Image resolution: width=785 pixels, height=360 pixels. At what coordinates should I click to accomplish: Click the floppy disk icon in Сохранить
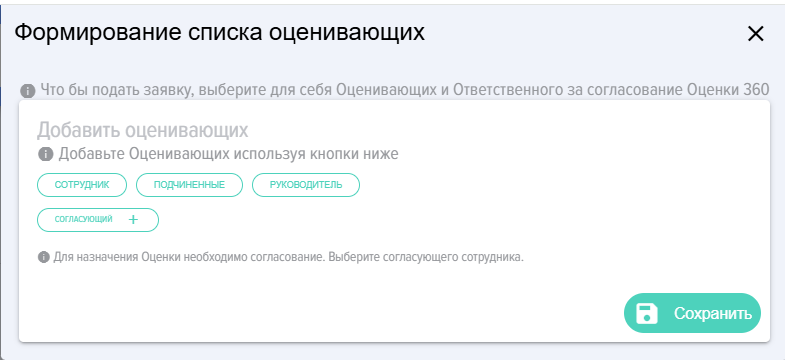click(647, 313)
